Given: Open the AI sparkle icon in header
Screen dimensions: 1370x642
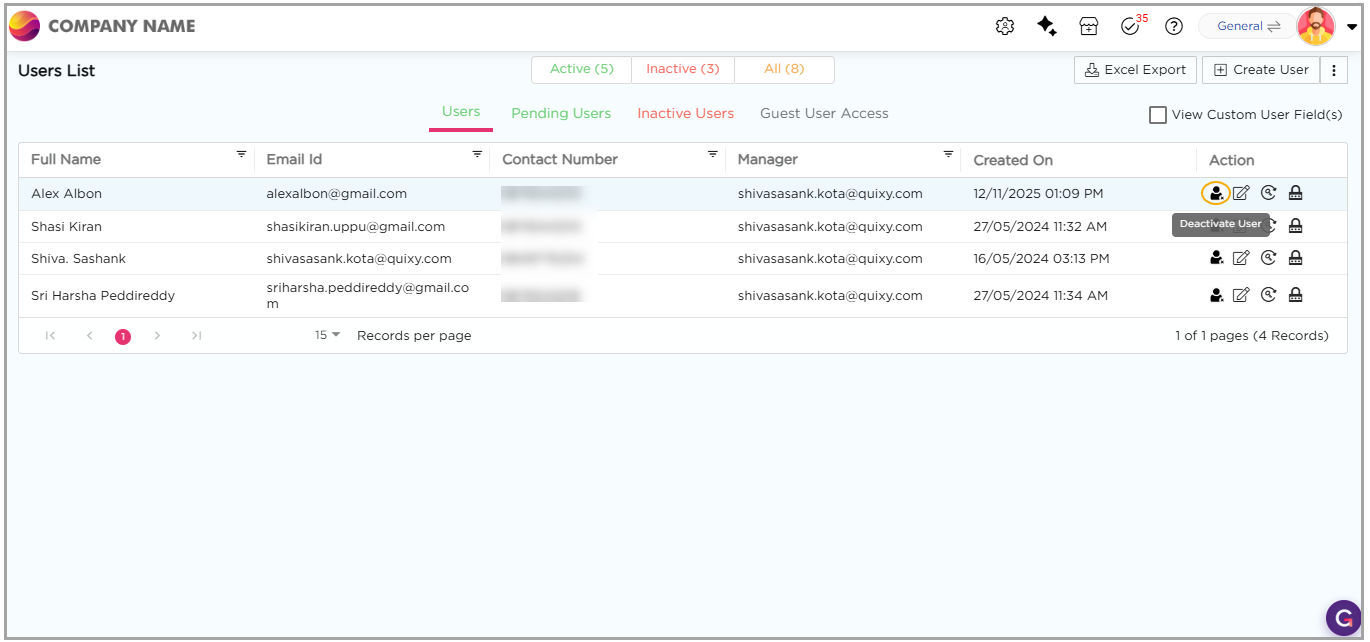Looking at the screenshot, I should pos(1047,27).
